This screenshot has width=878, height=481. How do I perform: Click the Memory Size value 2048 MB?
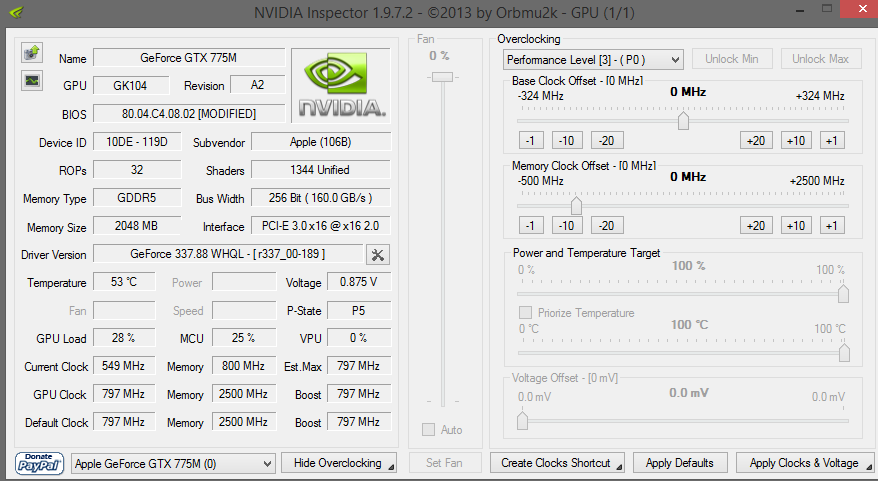pos(137,226)
